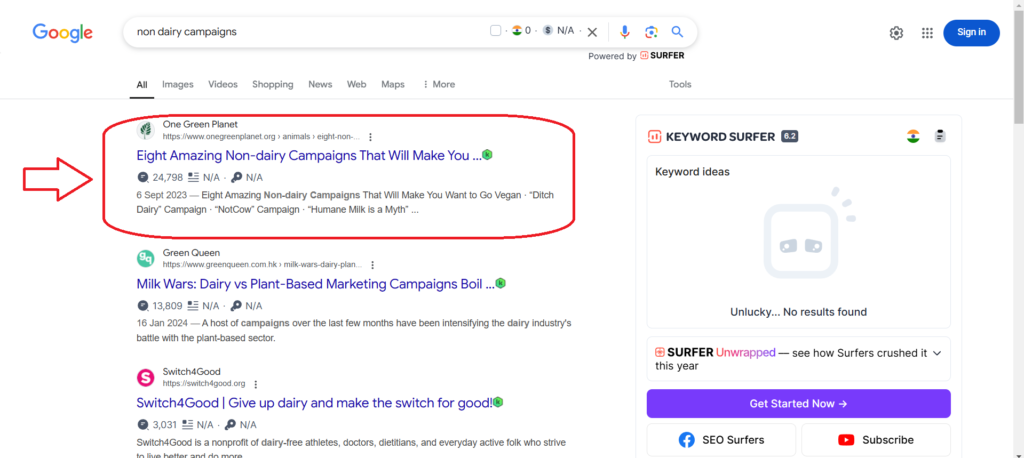
Task: Start voice search with microphone icon
Action: point(625,32)
